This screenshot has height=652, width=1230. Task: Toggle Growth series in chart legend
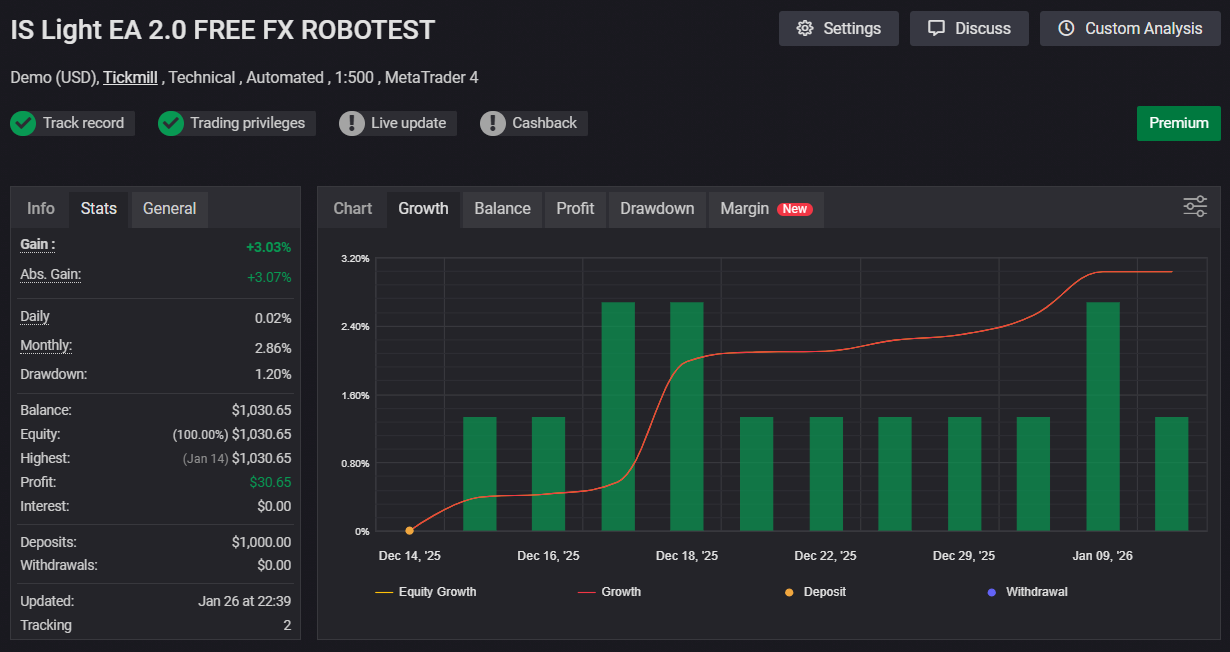click(x=610, y=592)
